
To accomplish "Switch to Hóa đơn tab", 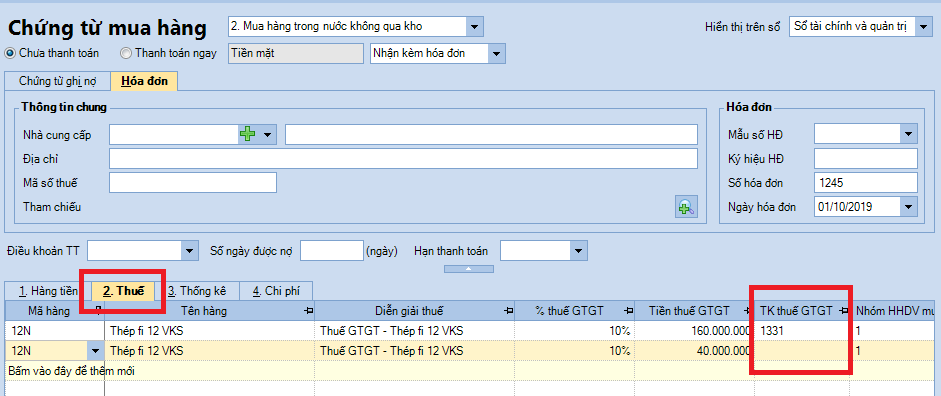I will pos(145,81).
